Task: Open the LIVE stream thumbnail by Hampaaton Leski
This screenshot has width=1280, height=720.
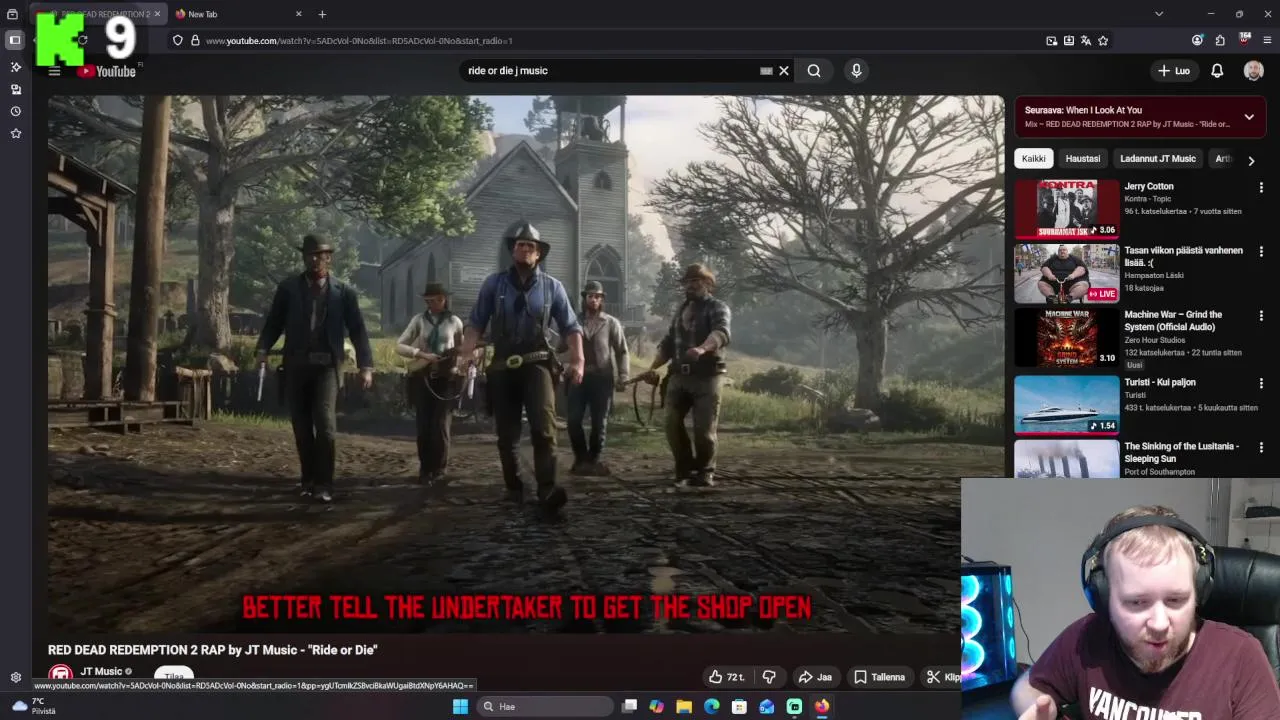Action: 1067,273
